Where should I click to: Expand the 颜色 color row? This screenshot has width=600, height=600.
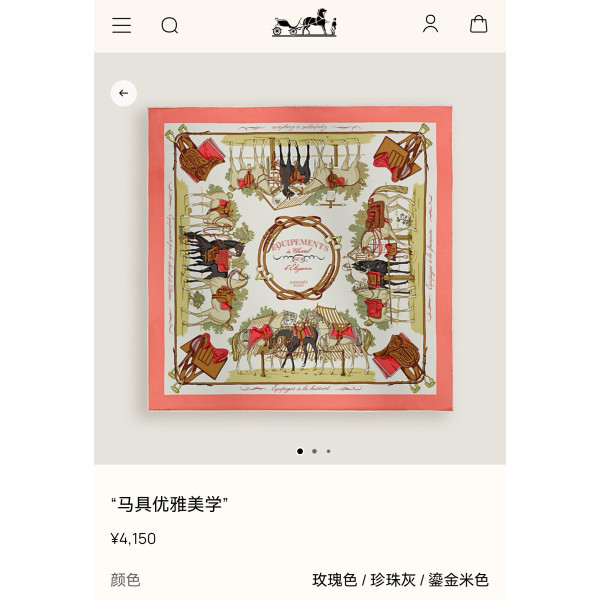coord(300,580)
